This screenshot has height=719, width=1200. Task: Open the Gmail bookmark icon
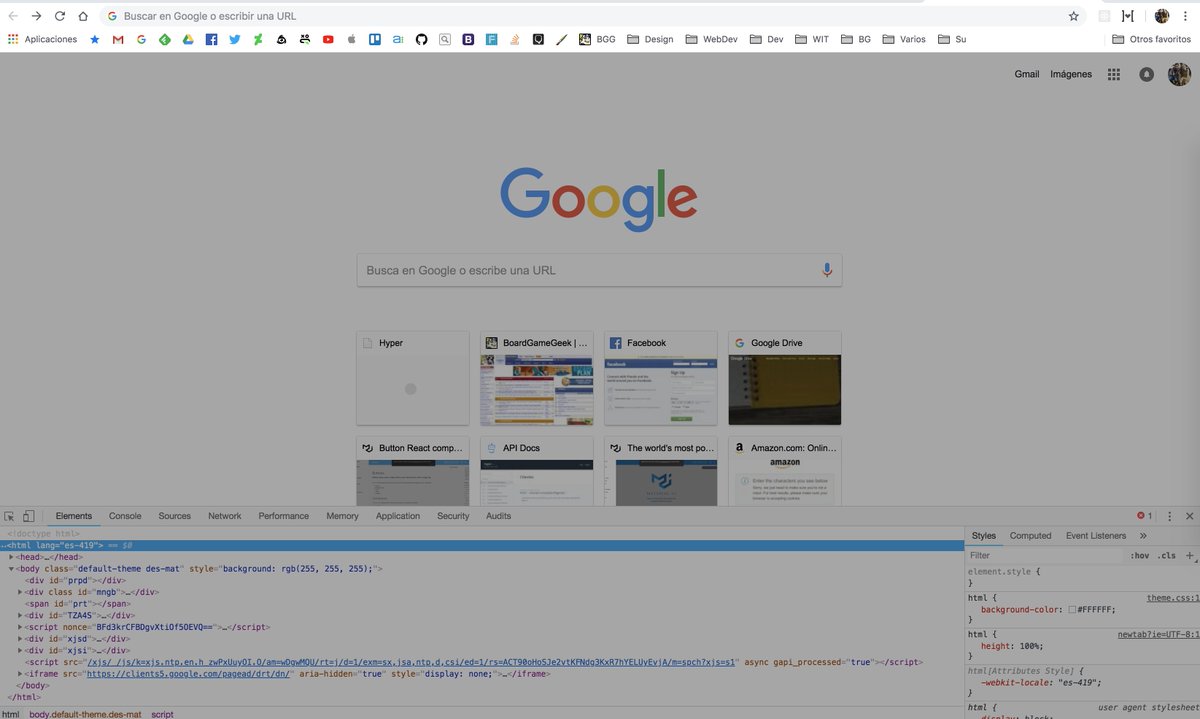click(118, 40)
